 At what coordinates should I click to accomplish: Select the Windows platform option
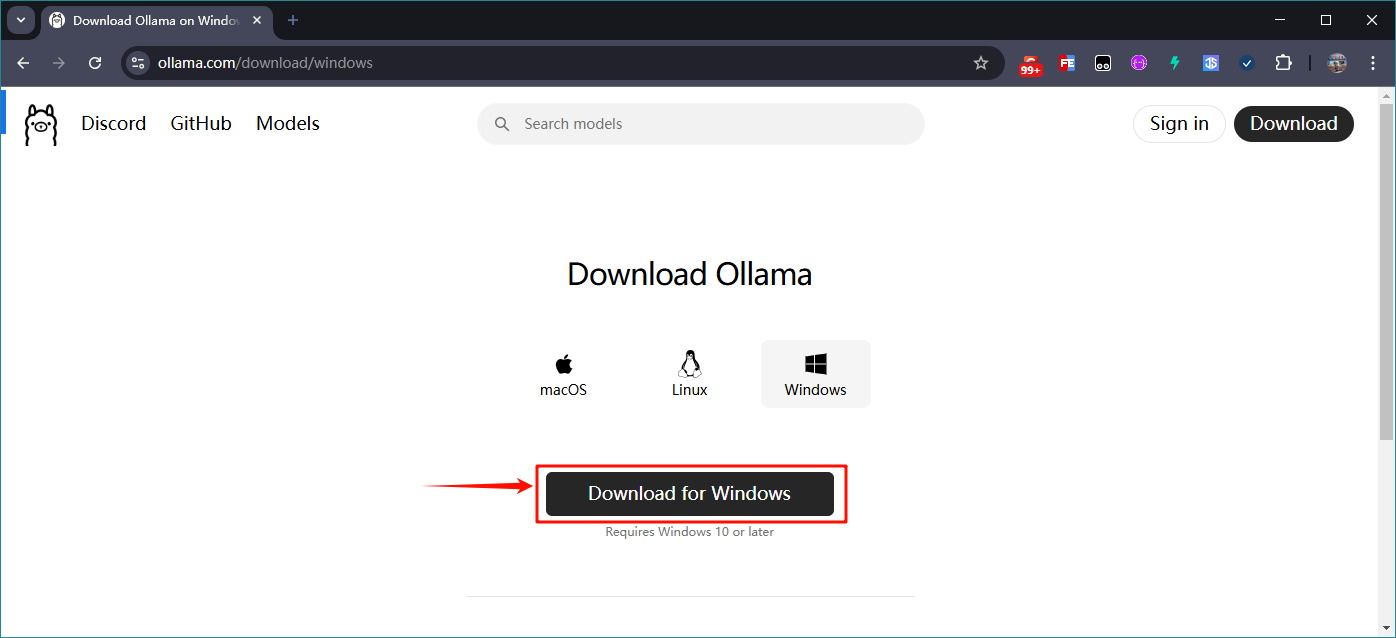[x=815, y=373]
